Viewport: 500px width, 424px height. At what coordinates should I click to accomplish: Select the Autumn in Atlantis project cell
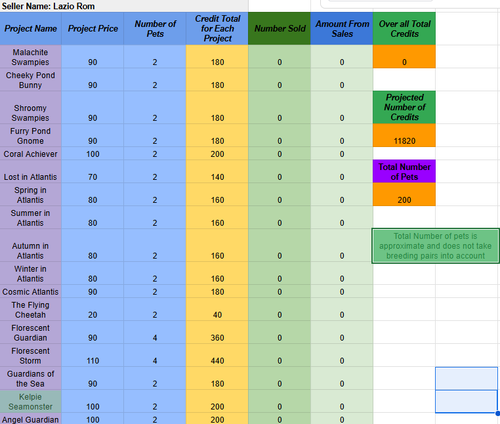[x=31, y=245]
